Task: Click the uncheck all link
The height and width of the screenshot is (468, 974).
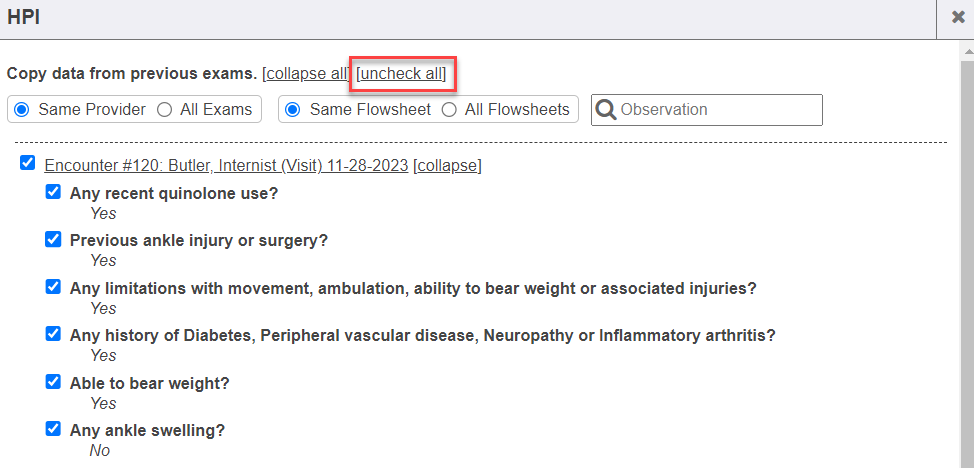Action: click(x=401, y=74)
